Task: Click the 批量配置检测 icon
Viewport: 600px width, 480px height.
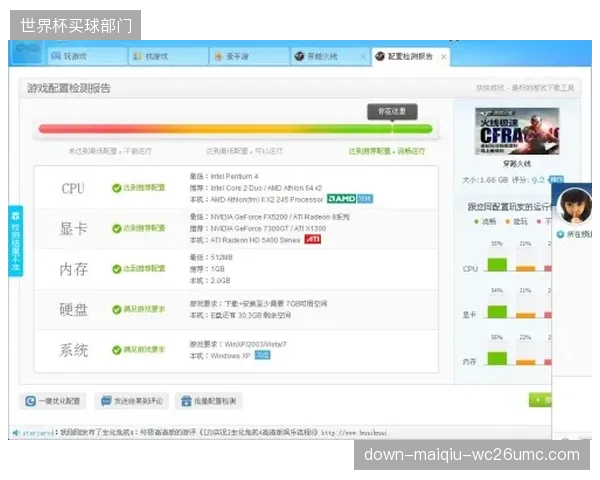Action: tap(186, 401)
